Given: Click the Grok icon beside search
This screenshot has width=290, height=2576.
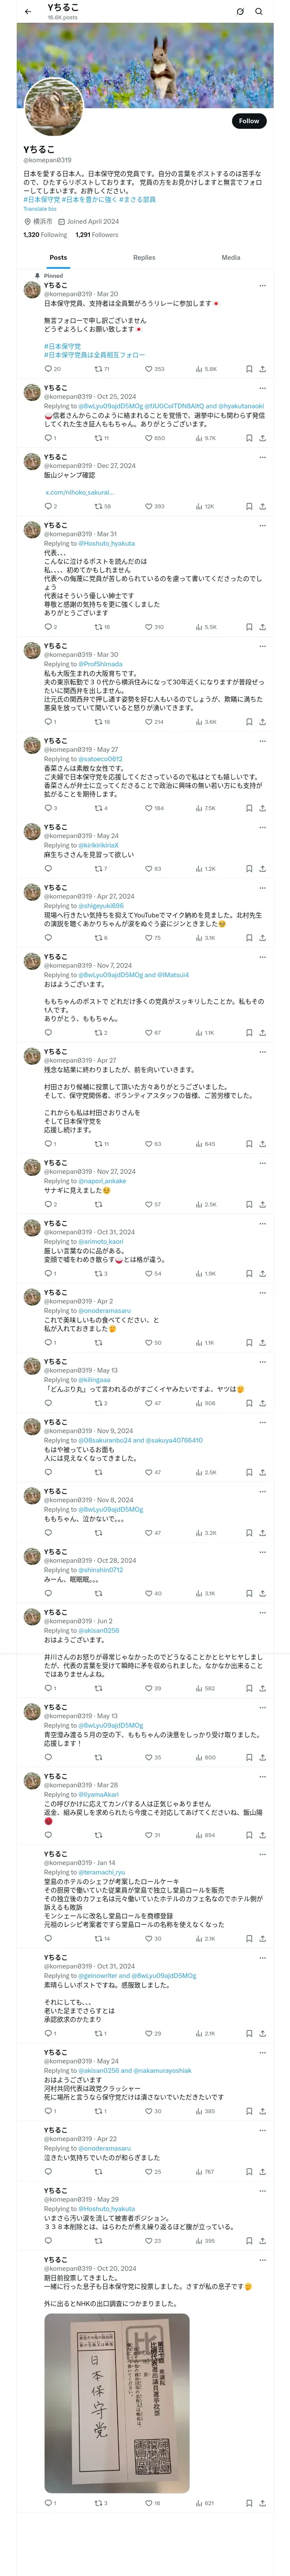Looking at the screenshot, I should point(240,11).
